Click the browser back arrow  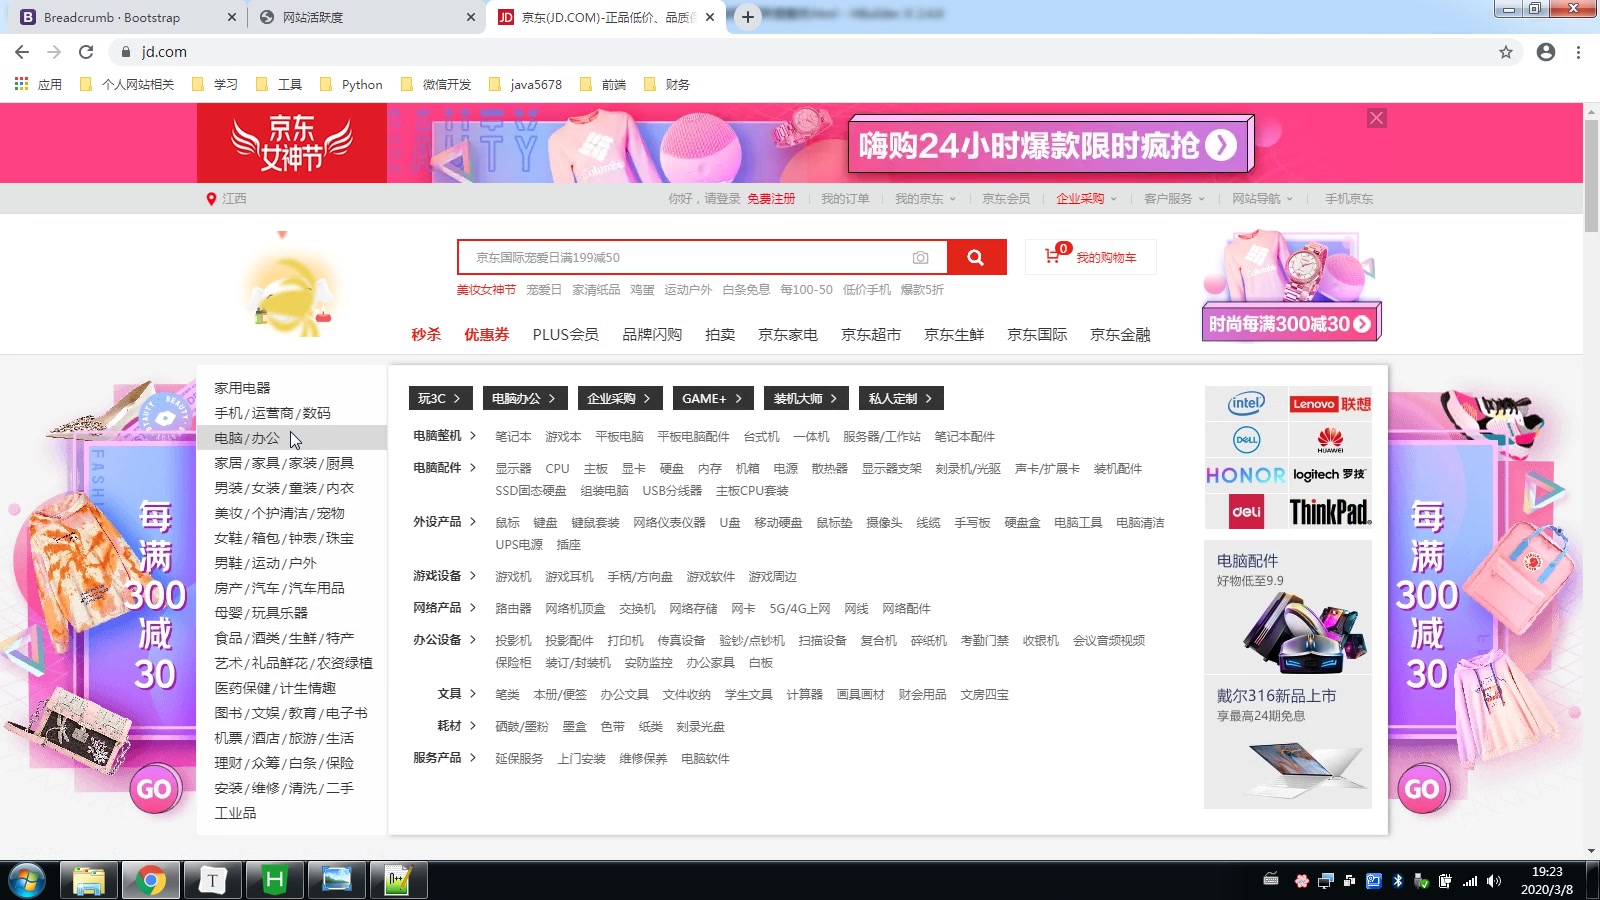pyautogui.click(x=22, y=52)
